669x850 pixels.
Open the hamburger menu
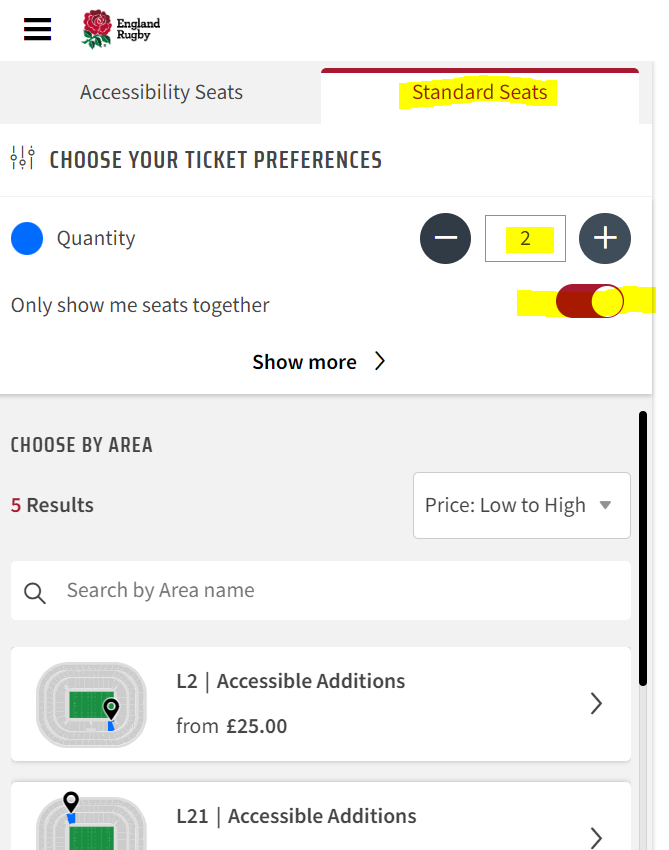click(x=37, y=29)
